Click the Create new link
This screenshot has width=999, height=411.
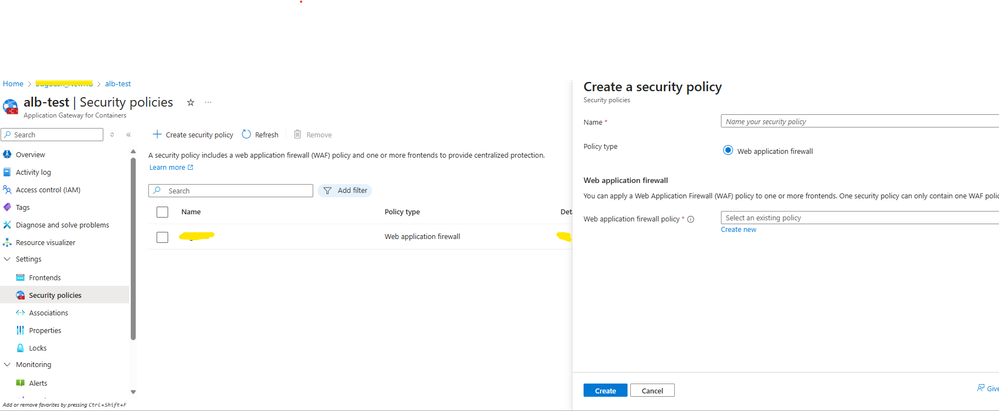click(x=738, y=230)
